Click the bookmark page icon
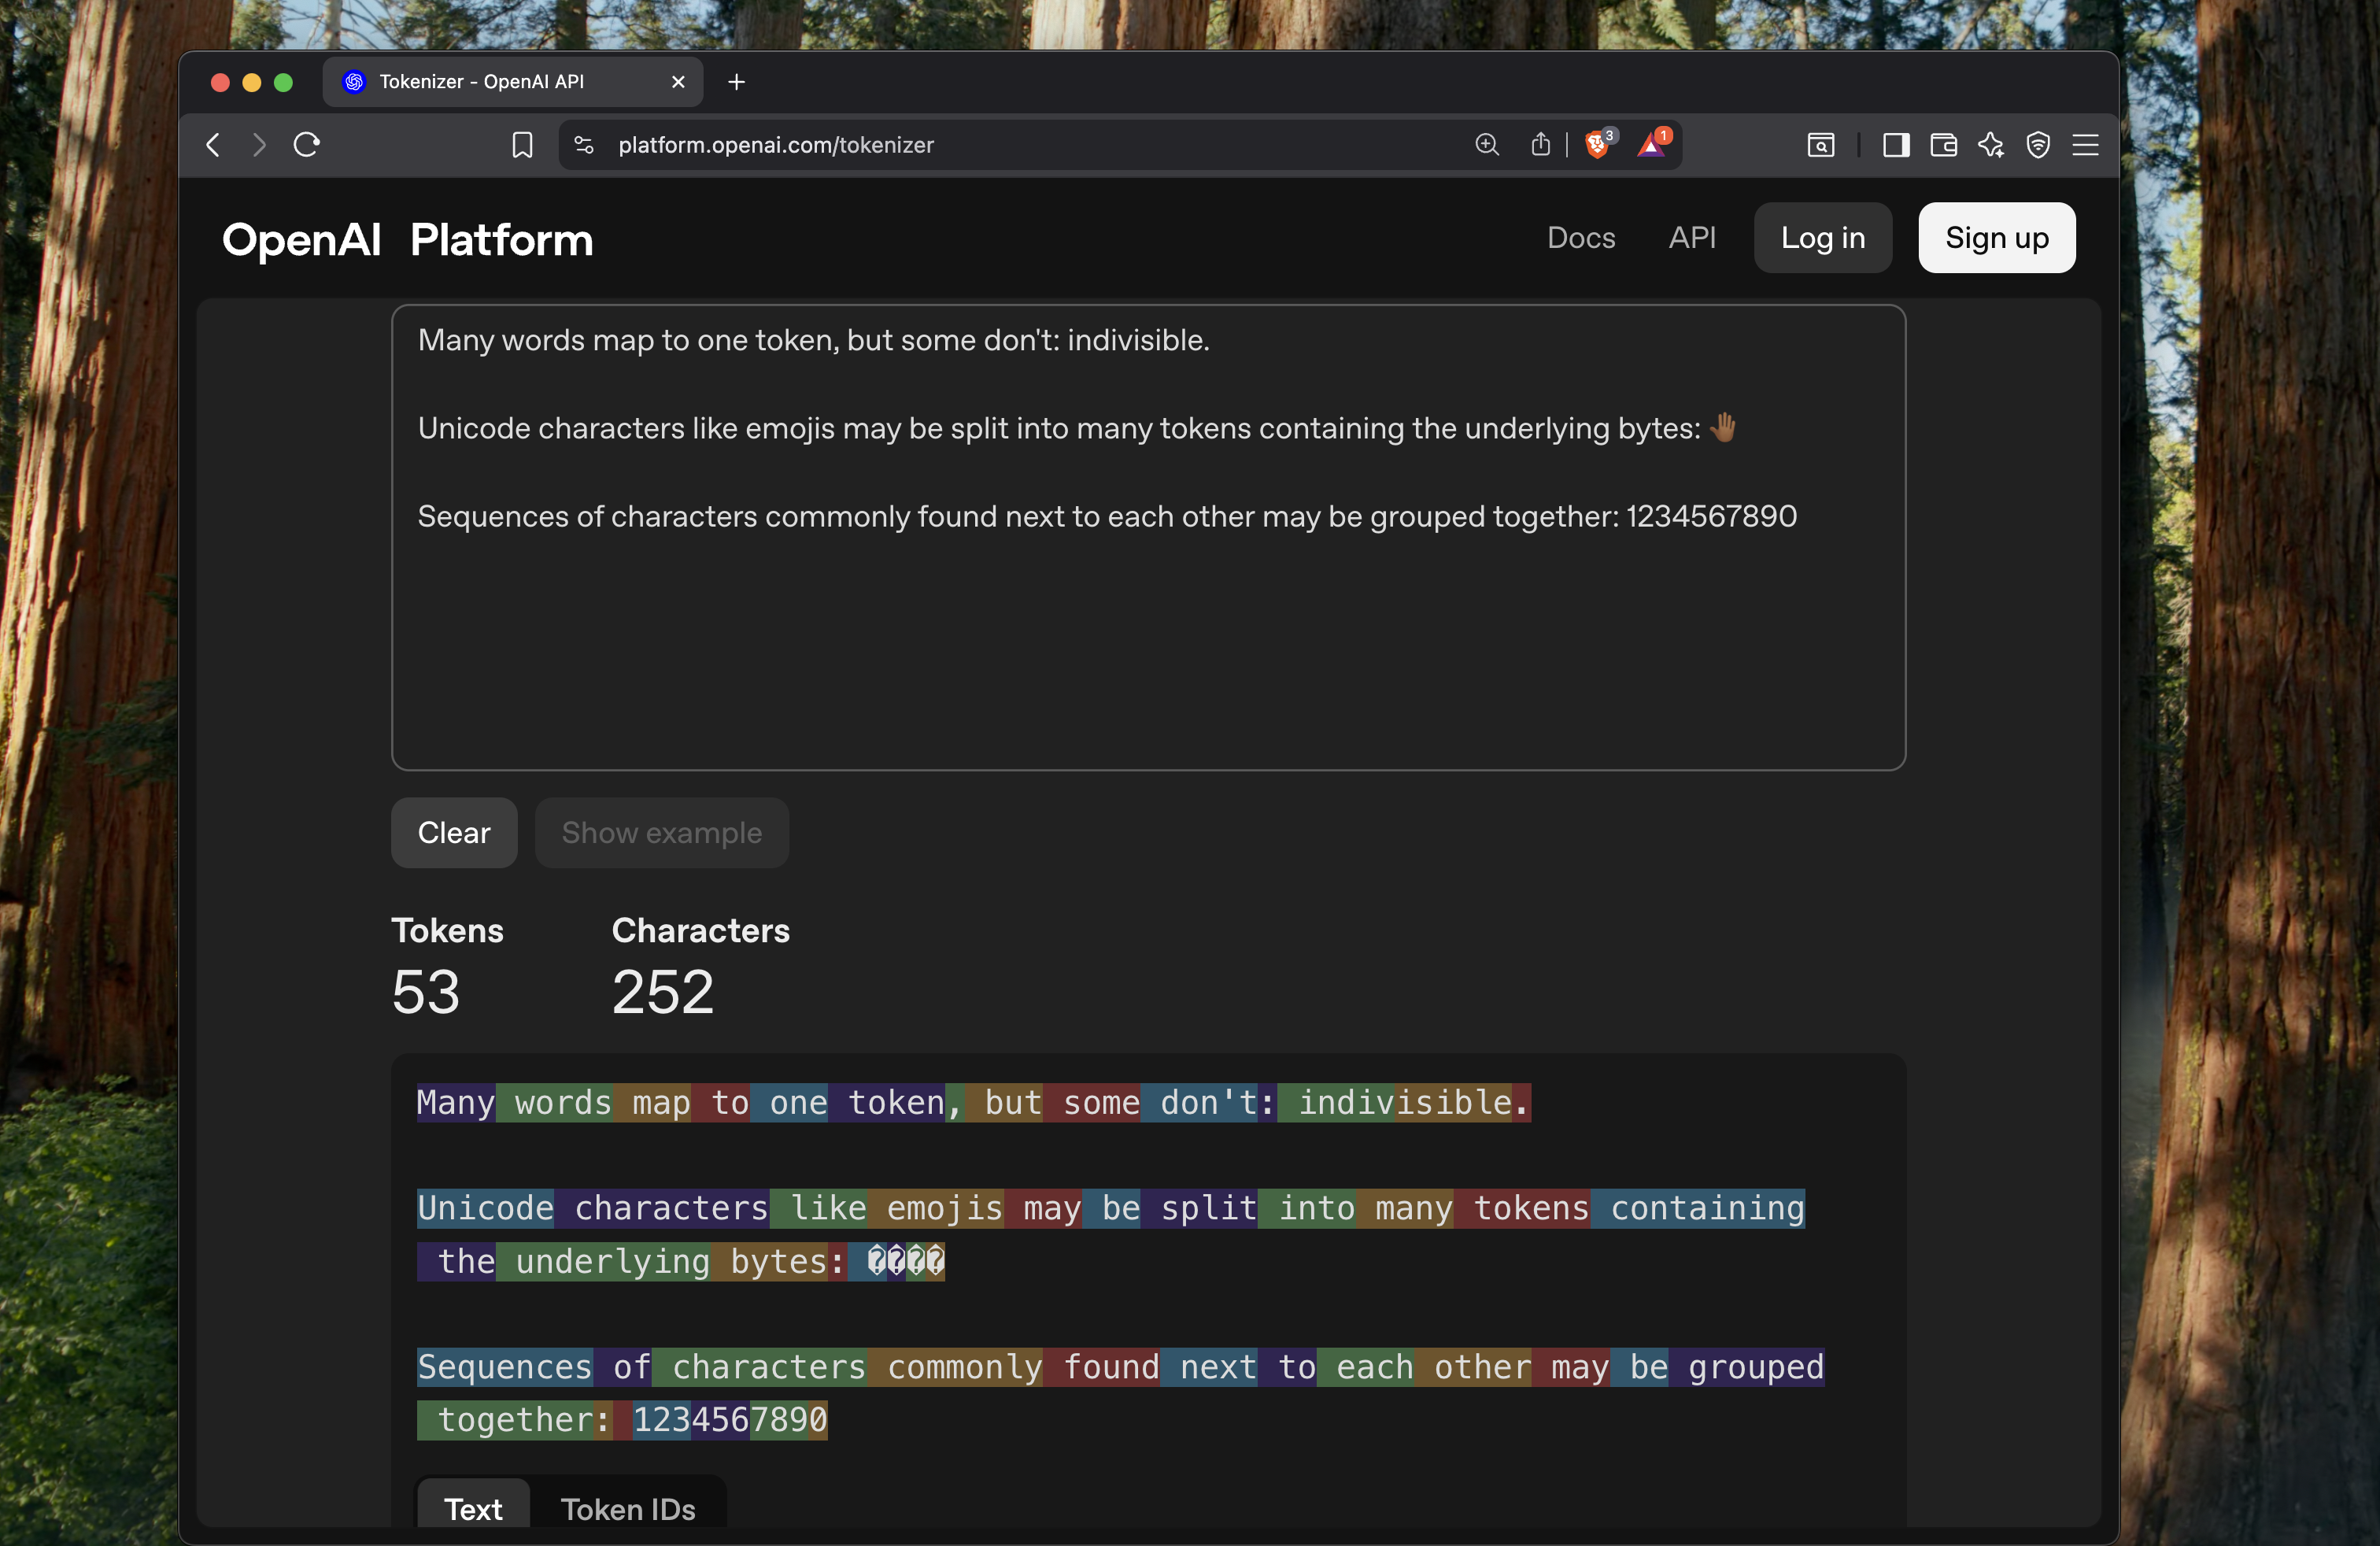 click(522, 145)
